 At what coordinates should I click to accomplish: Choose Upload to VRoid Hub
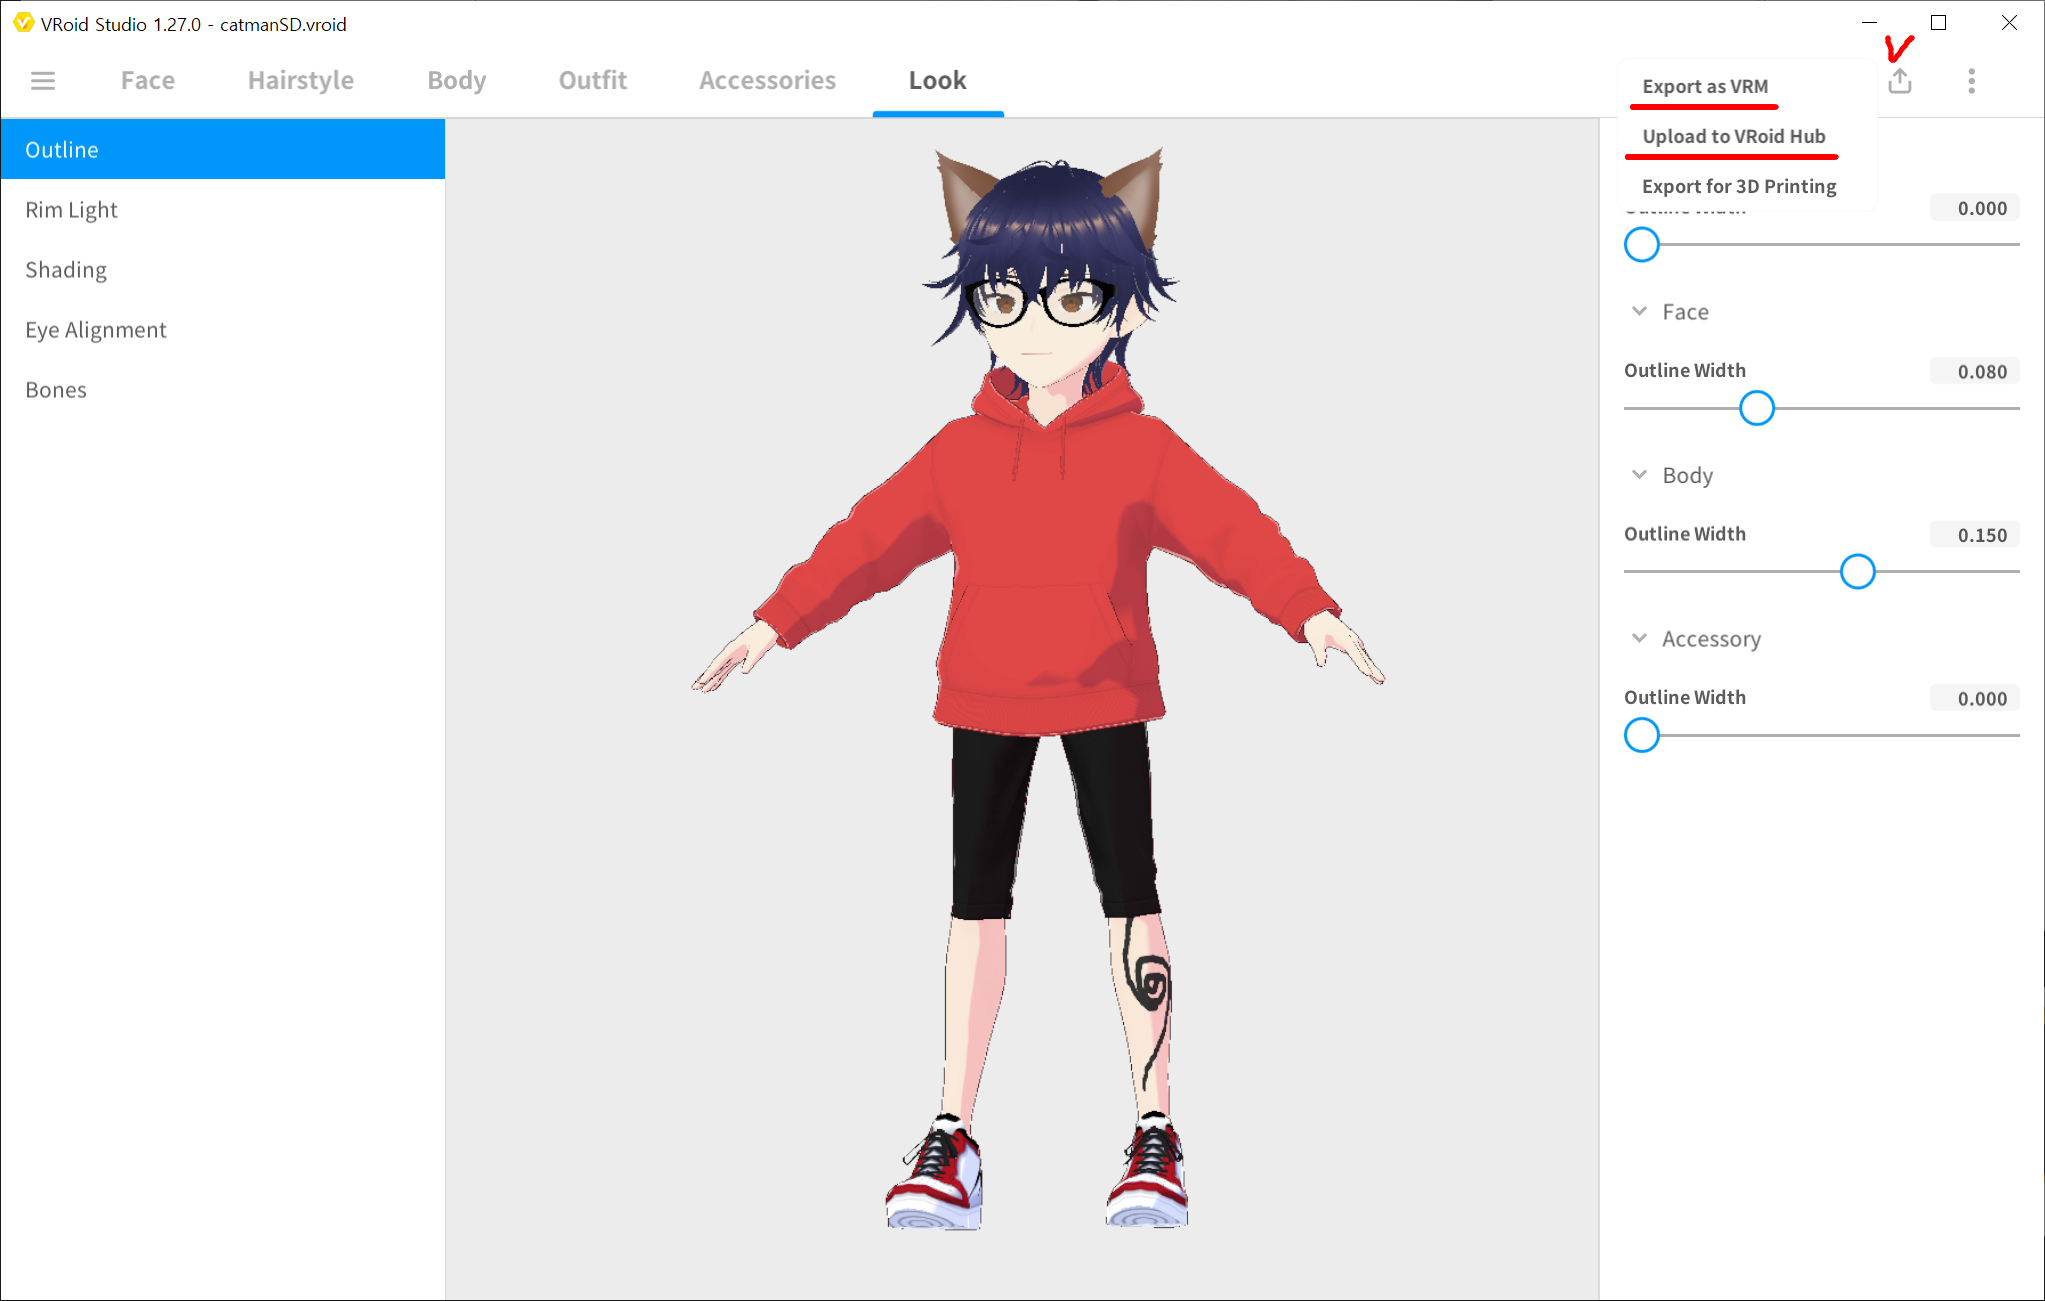pos(1733,136)
